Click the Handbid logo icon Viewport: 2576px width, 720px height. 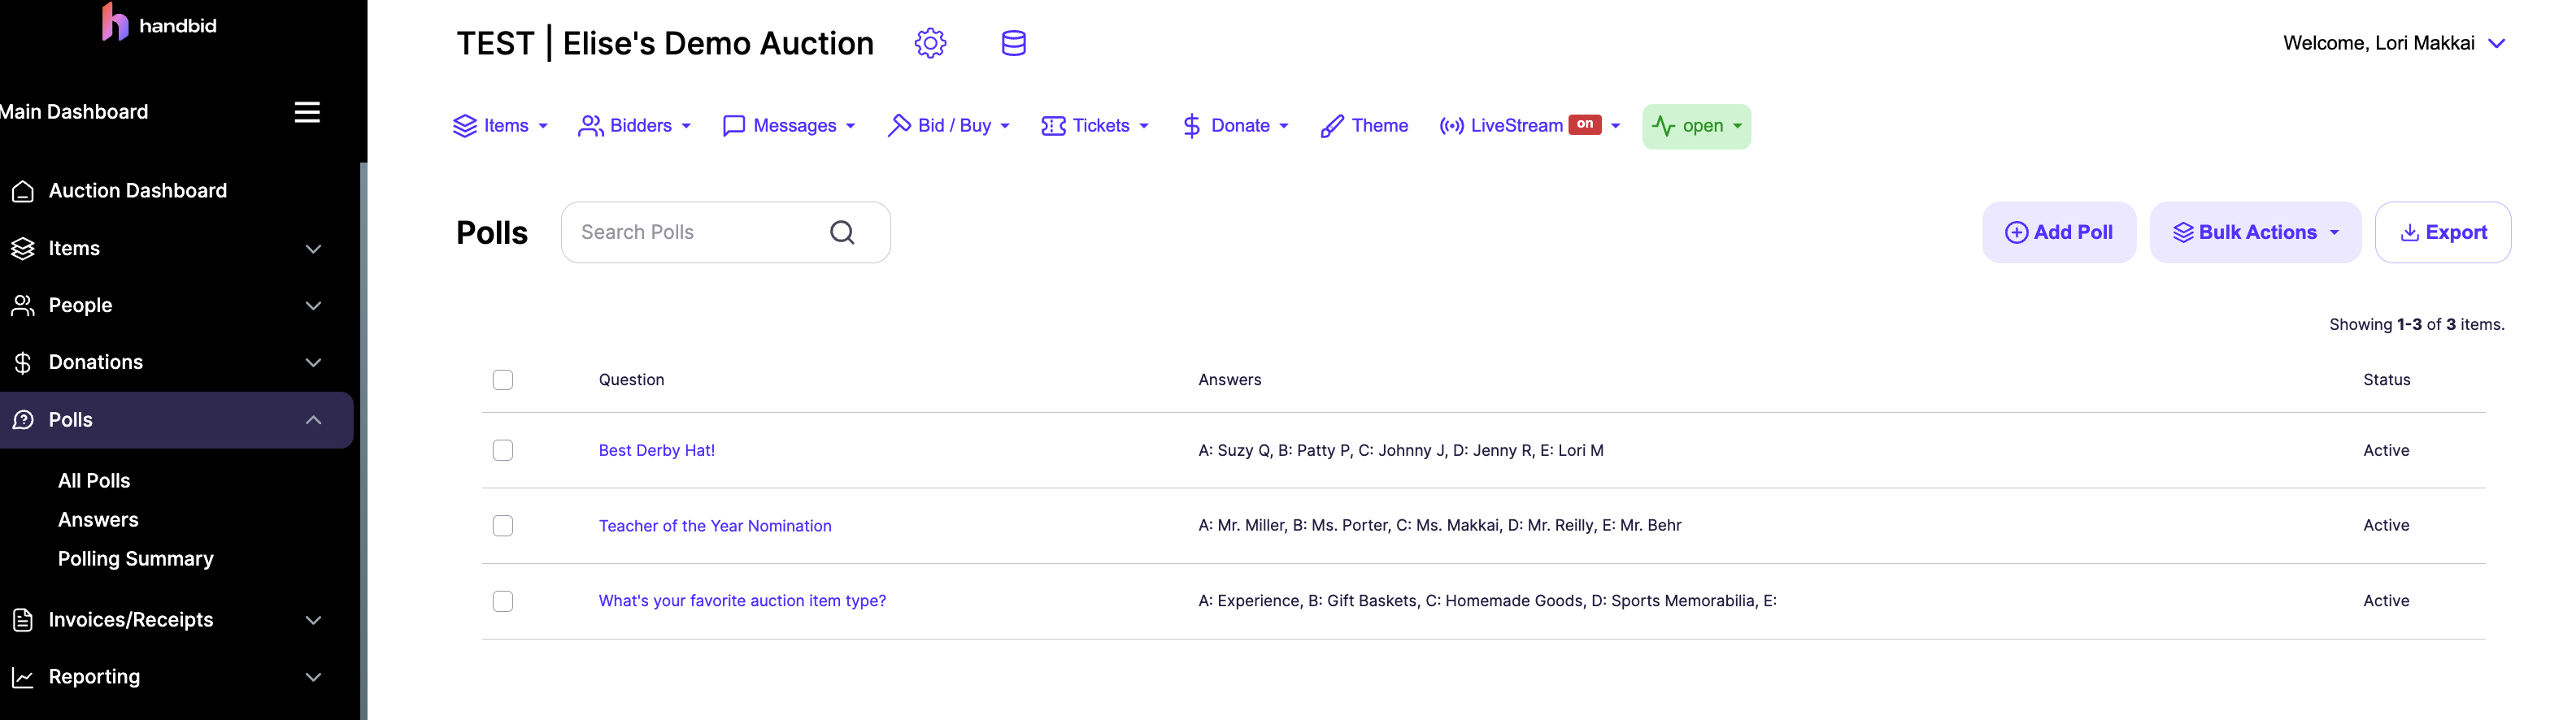[x=115, y=22]
